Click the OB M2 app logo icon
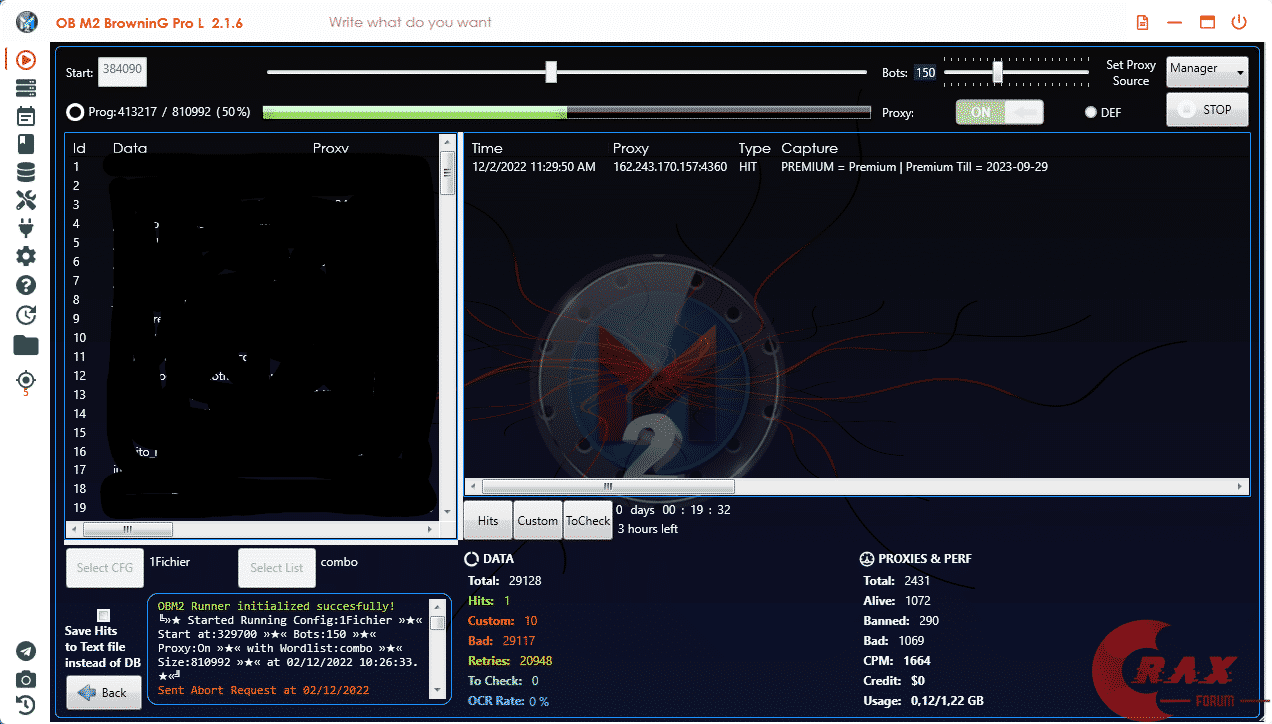 27,21
